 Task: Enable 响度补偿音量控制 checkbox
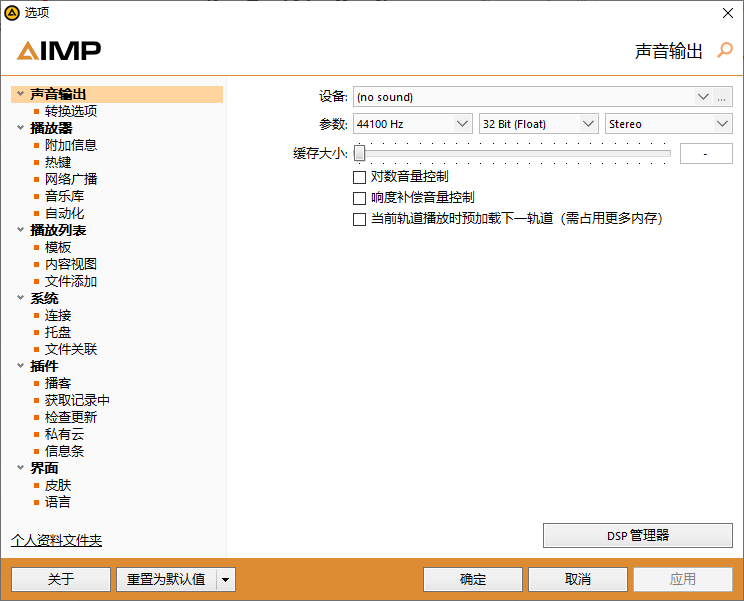click(x=359, y=198)
